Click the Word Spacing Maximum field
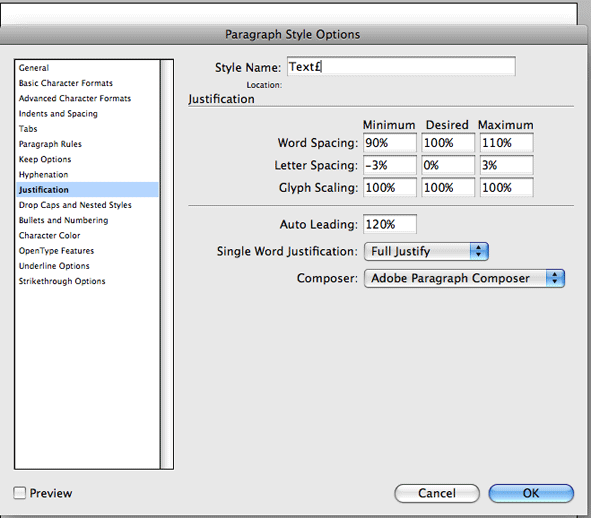This screenshot has width=591, height=518. 507,143
